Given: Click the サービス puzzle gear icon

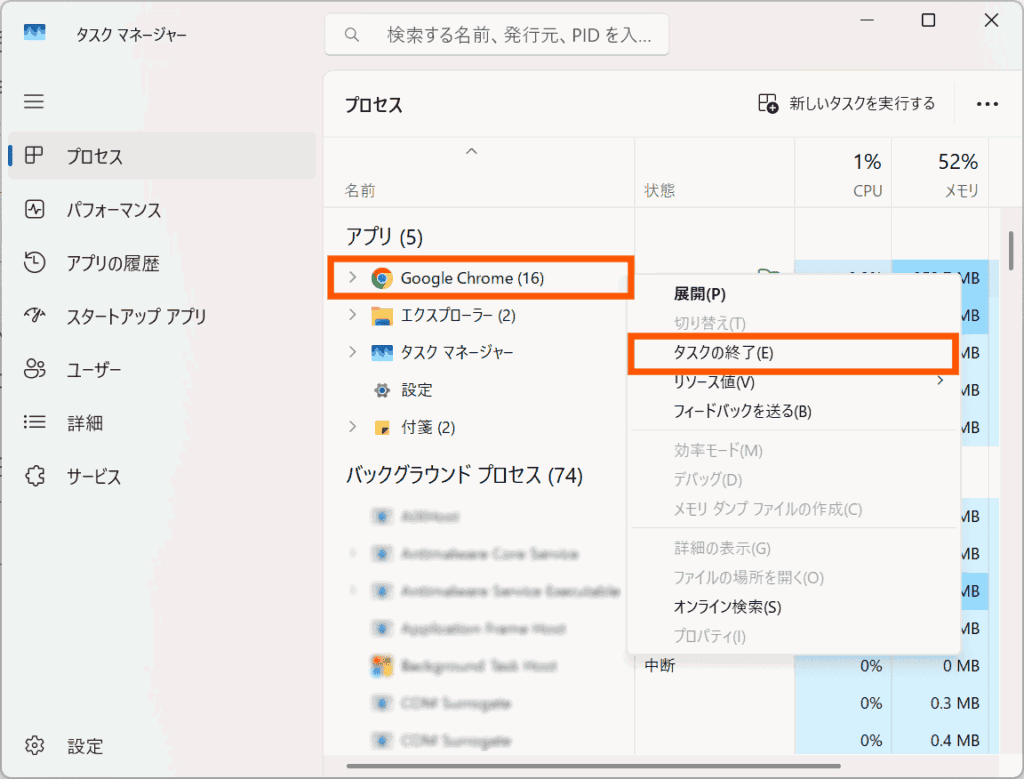Looking at the screenshot, I should point(34,476).
